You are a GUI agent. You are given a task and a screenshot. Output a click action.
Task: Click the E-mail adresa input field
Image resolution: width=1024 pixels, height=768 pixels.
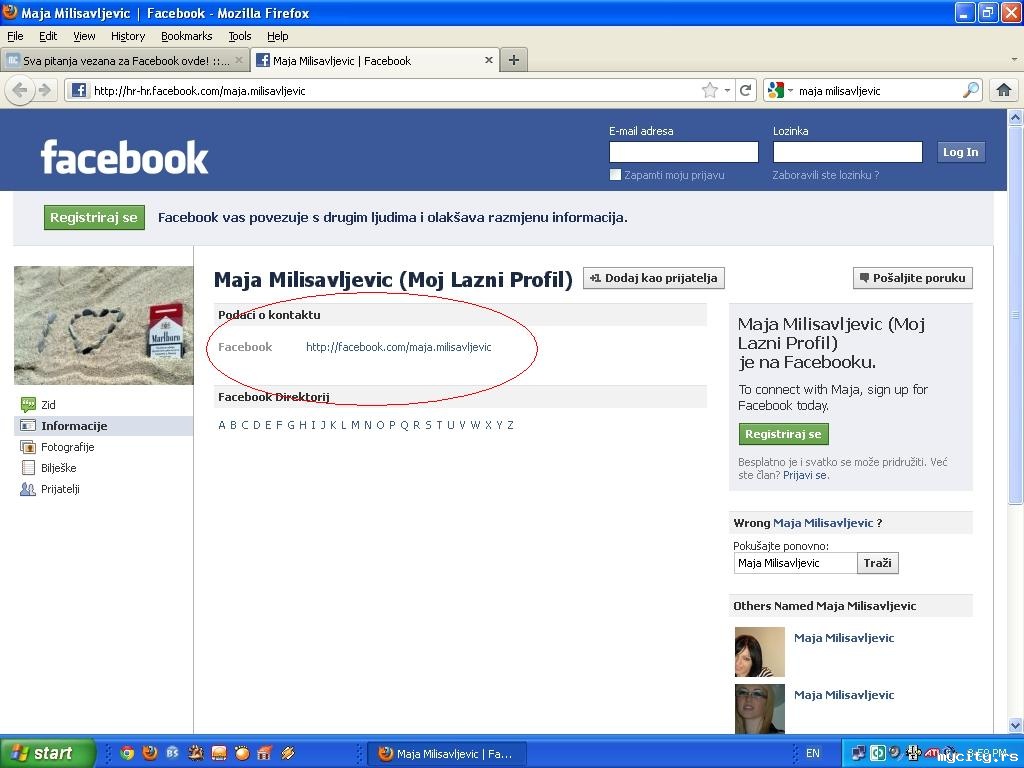tap(684, 152)
